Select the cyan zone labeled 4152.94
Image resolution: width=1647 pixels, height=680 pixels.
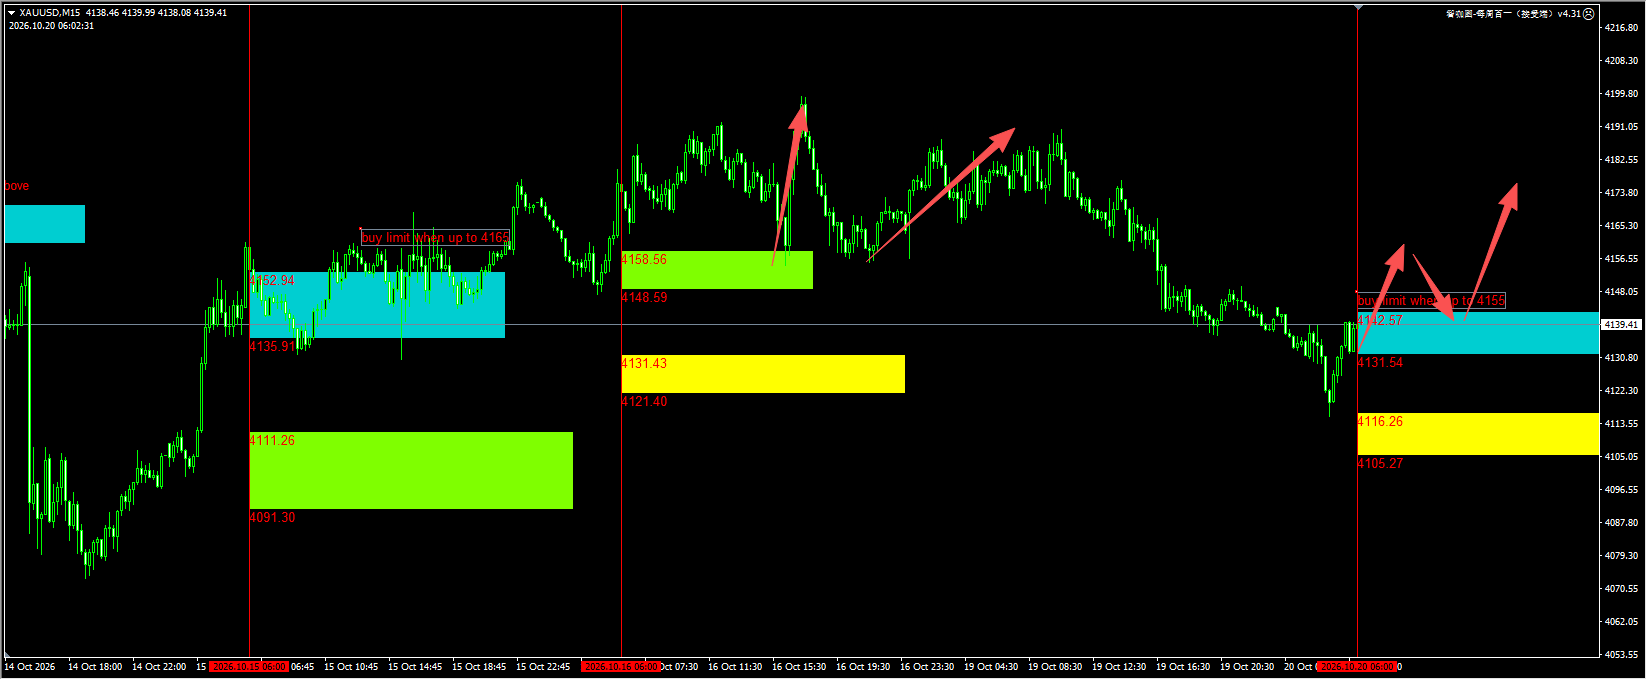(x=377, y=305)
